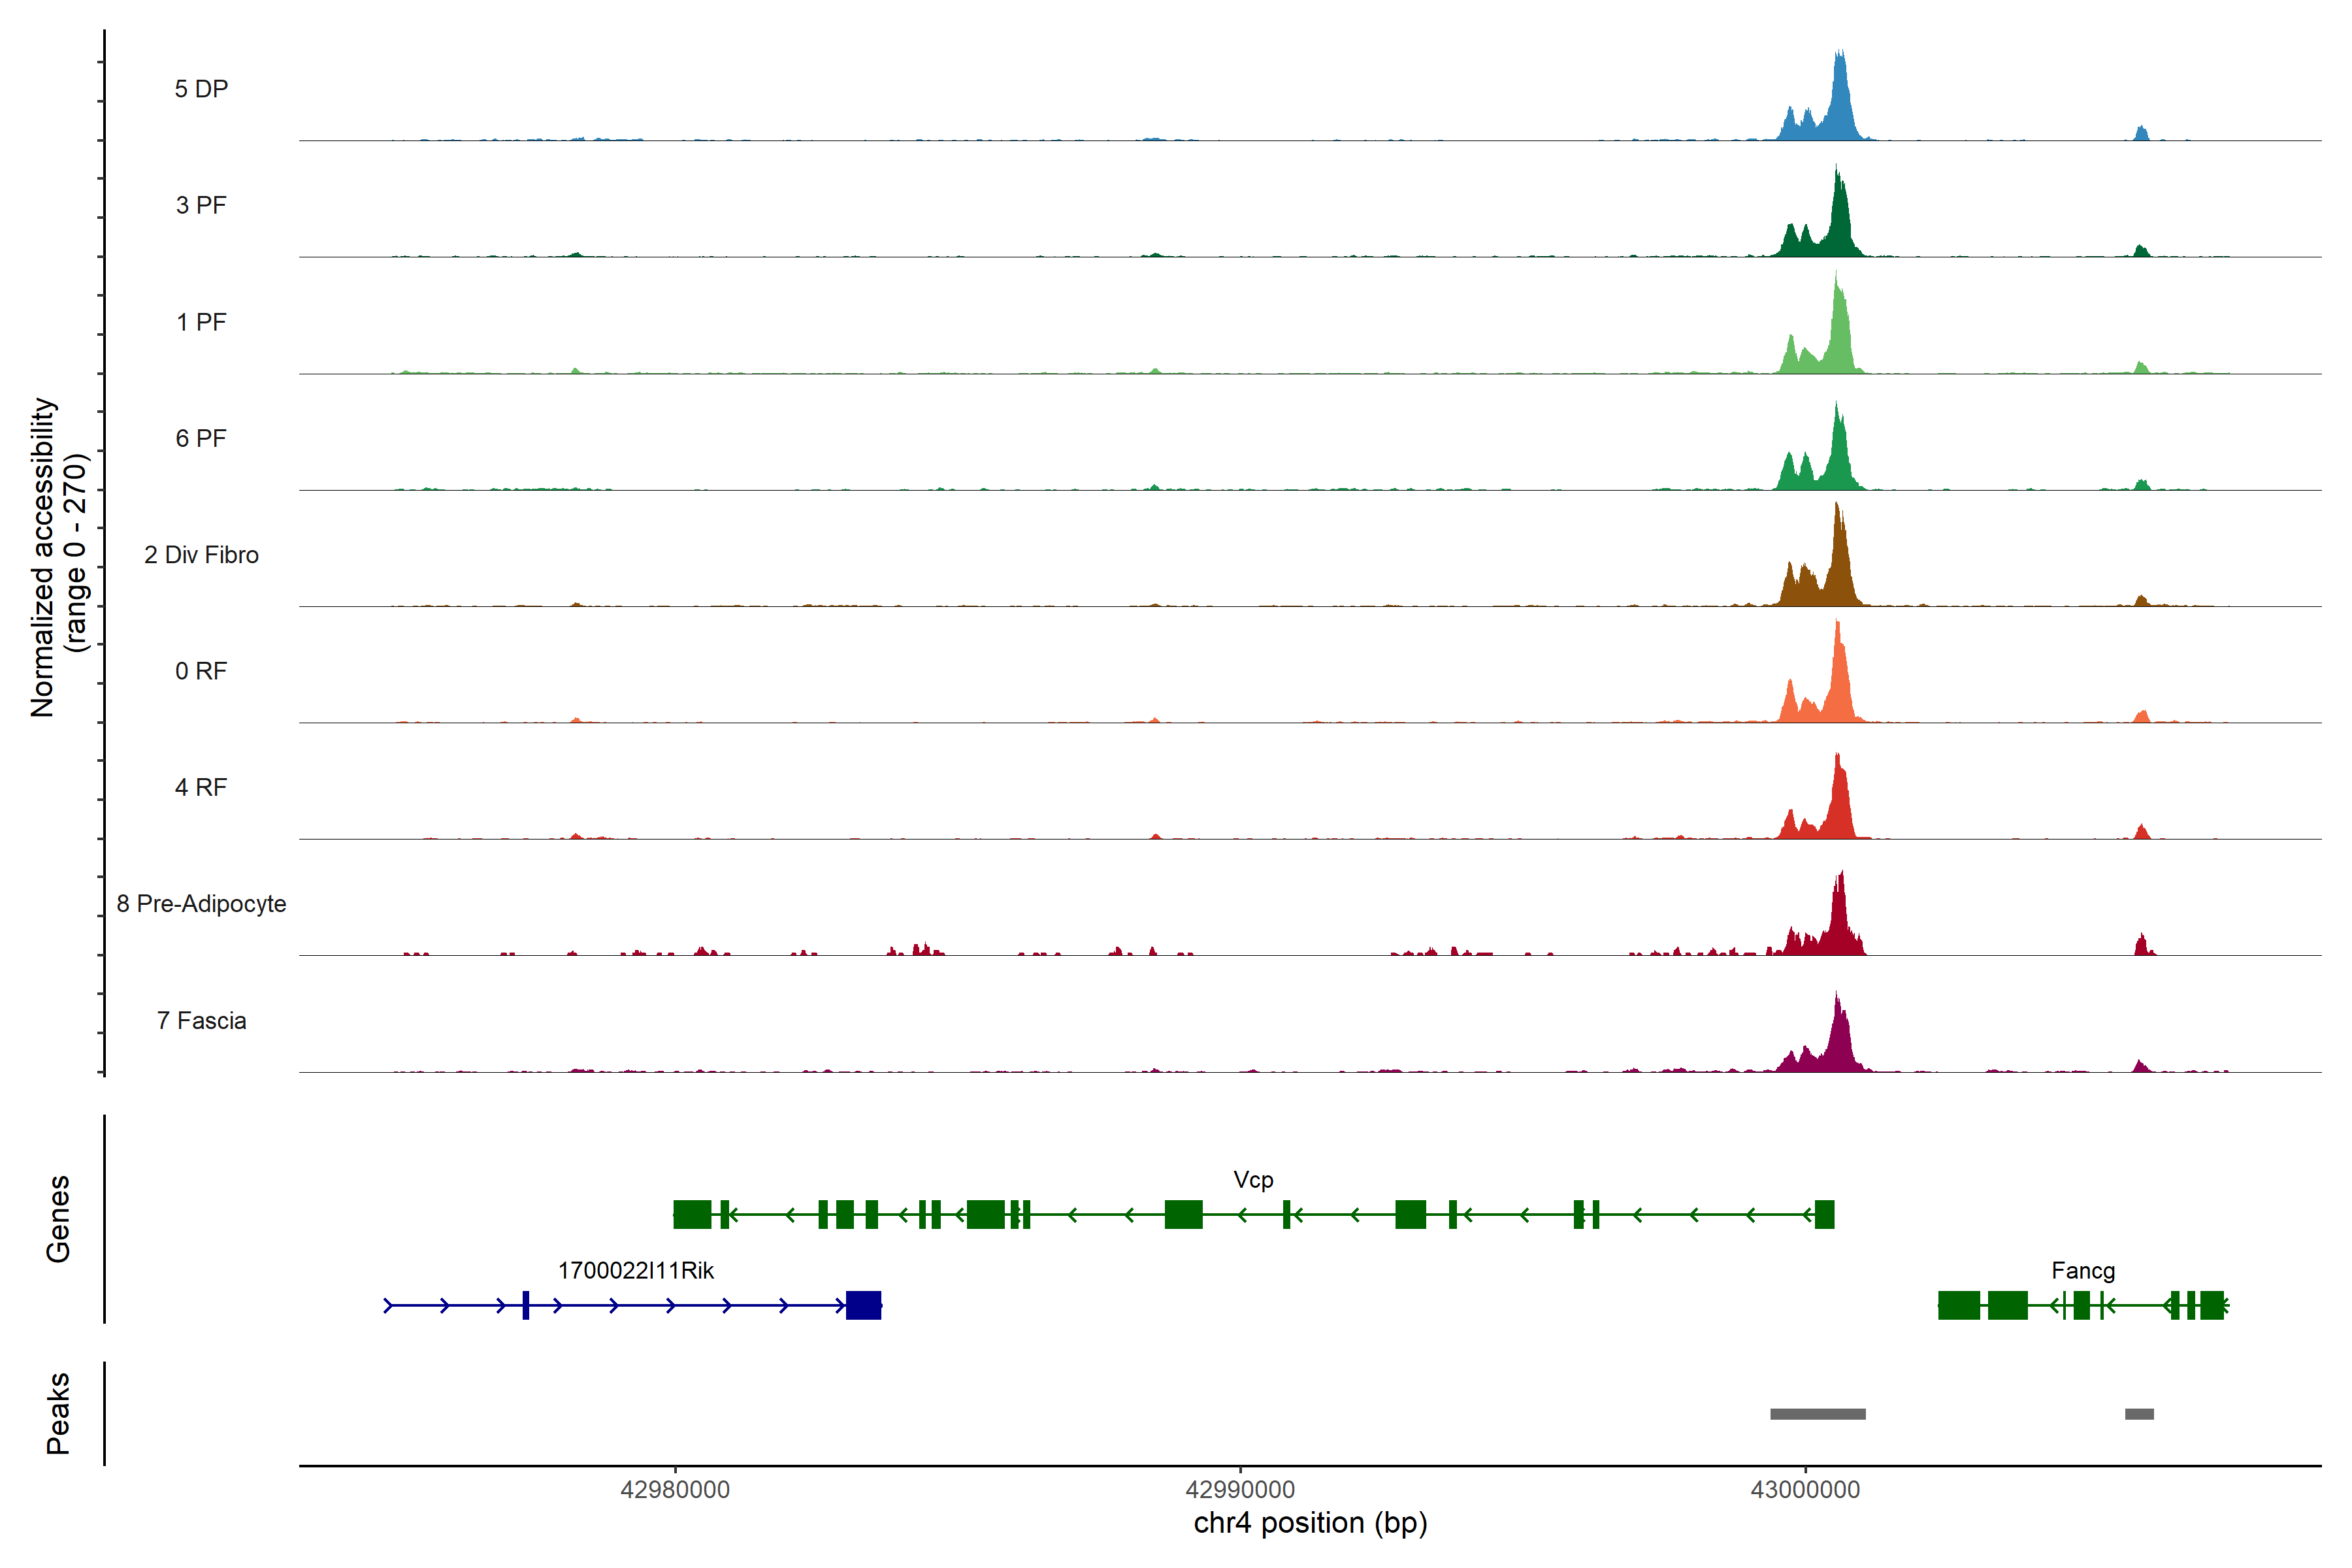Click the chr4 position (bp) axis title
The height and width of the screenshot is (1568, 2352).
[x=1310, y=1524]
